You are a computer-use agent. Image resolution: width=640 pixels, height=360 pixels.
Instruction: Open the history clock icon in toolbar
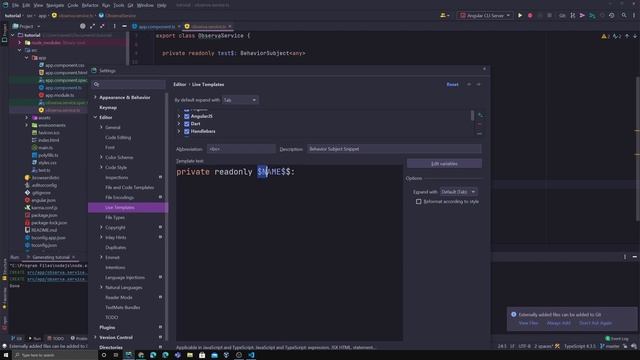[611, 16]
